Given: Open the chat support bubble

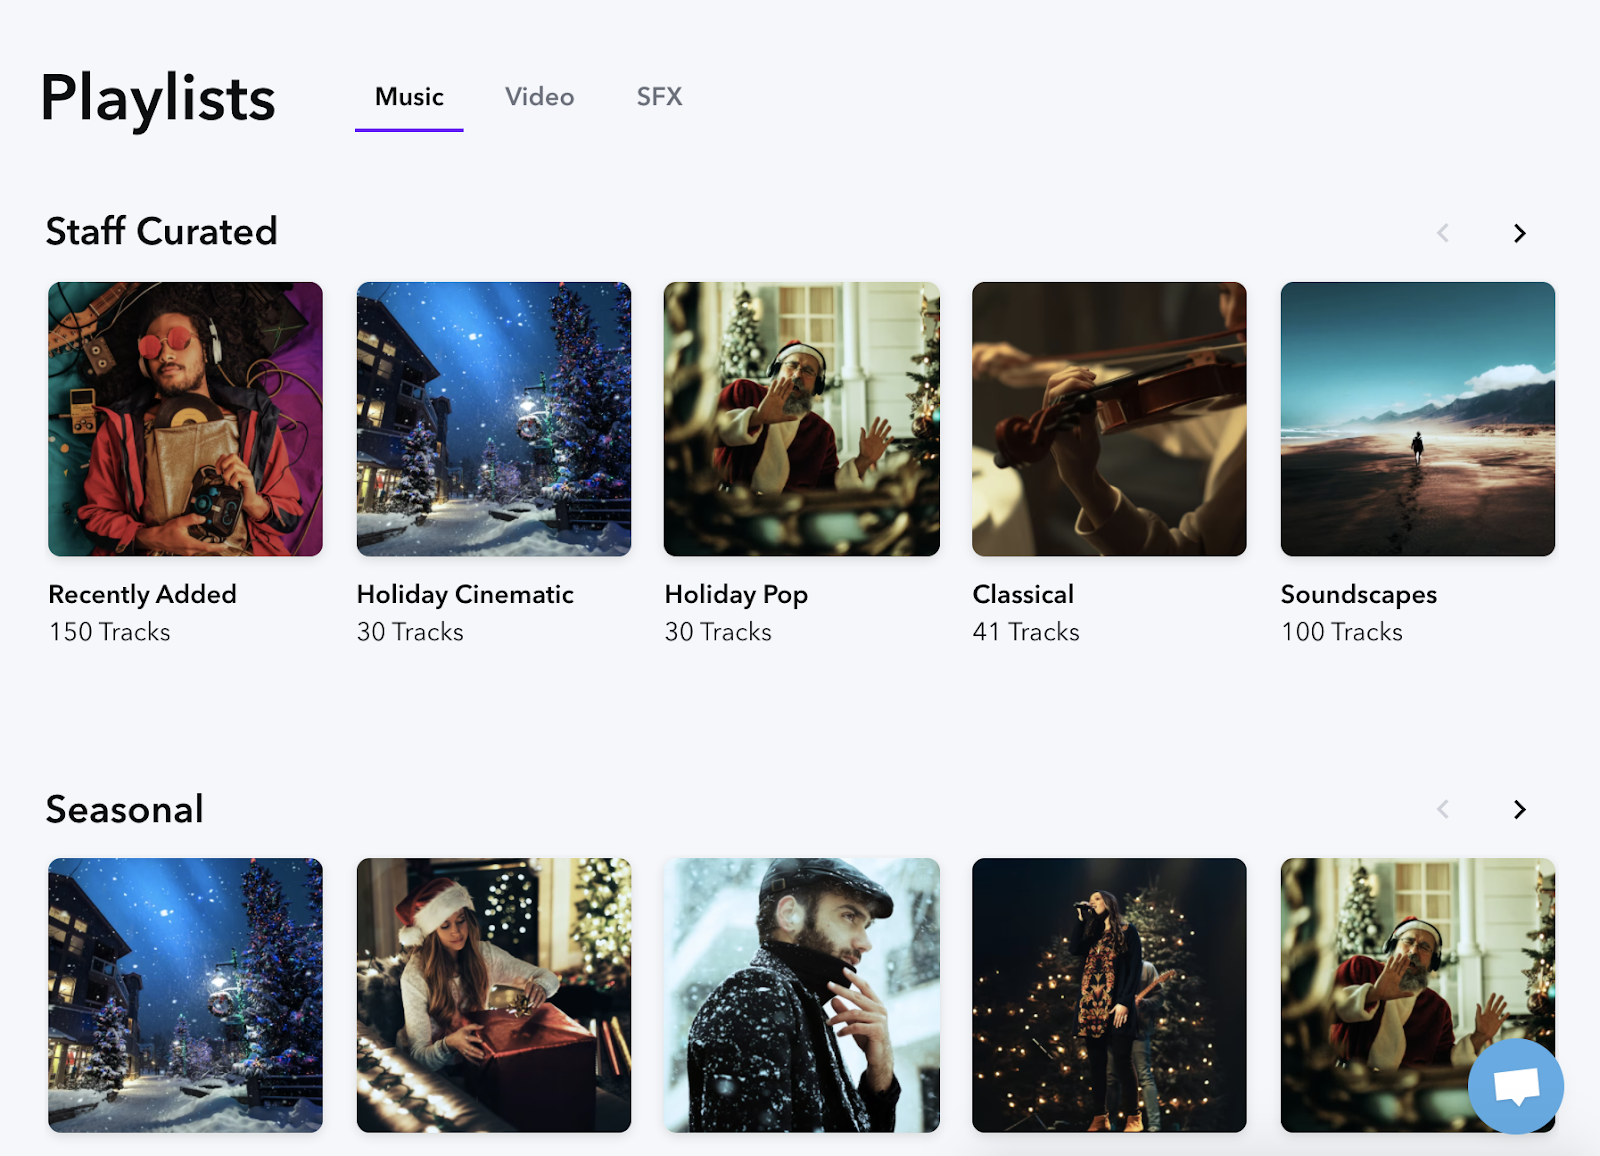Looking at the screenshot, I should pos(1516,1088).
